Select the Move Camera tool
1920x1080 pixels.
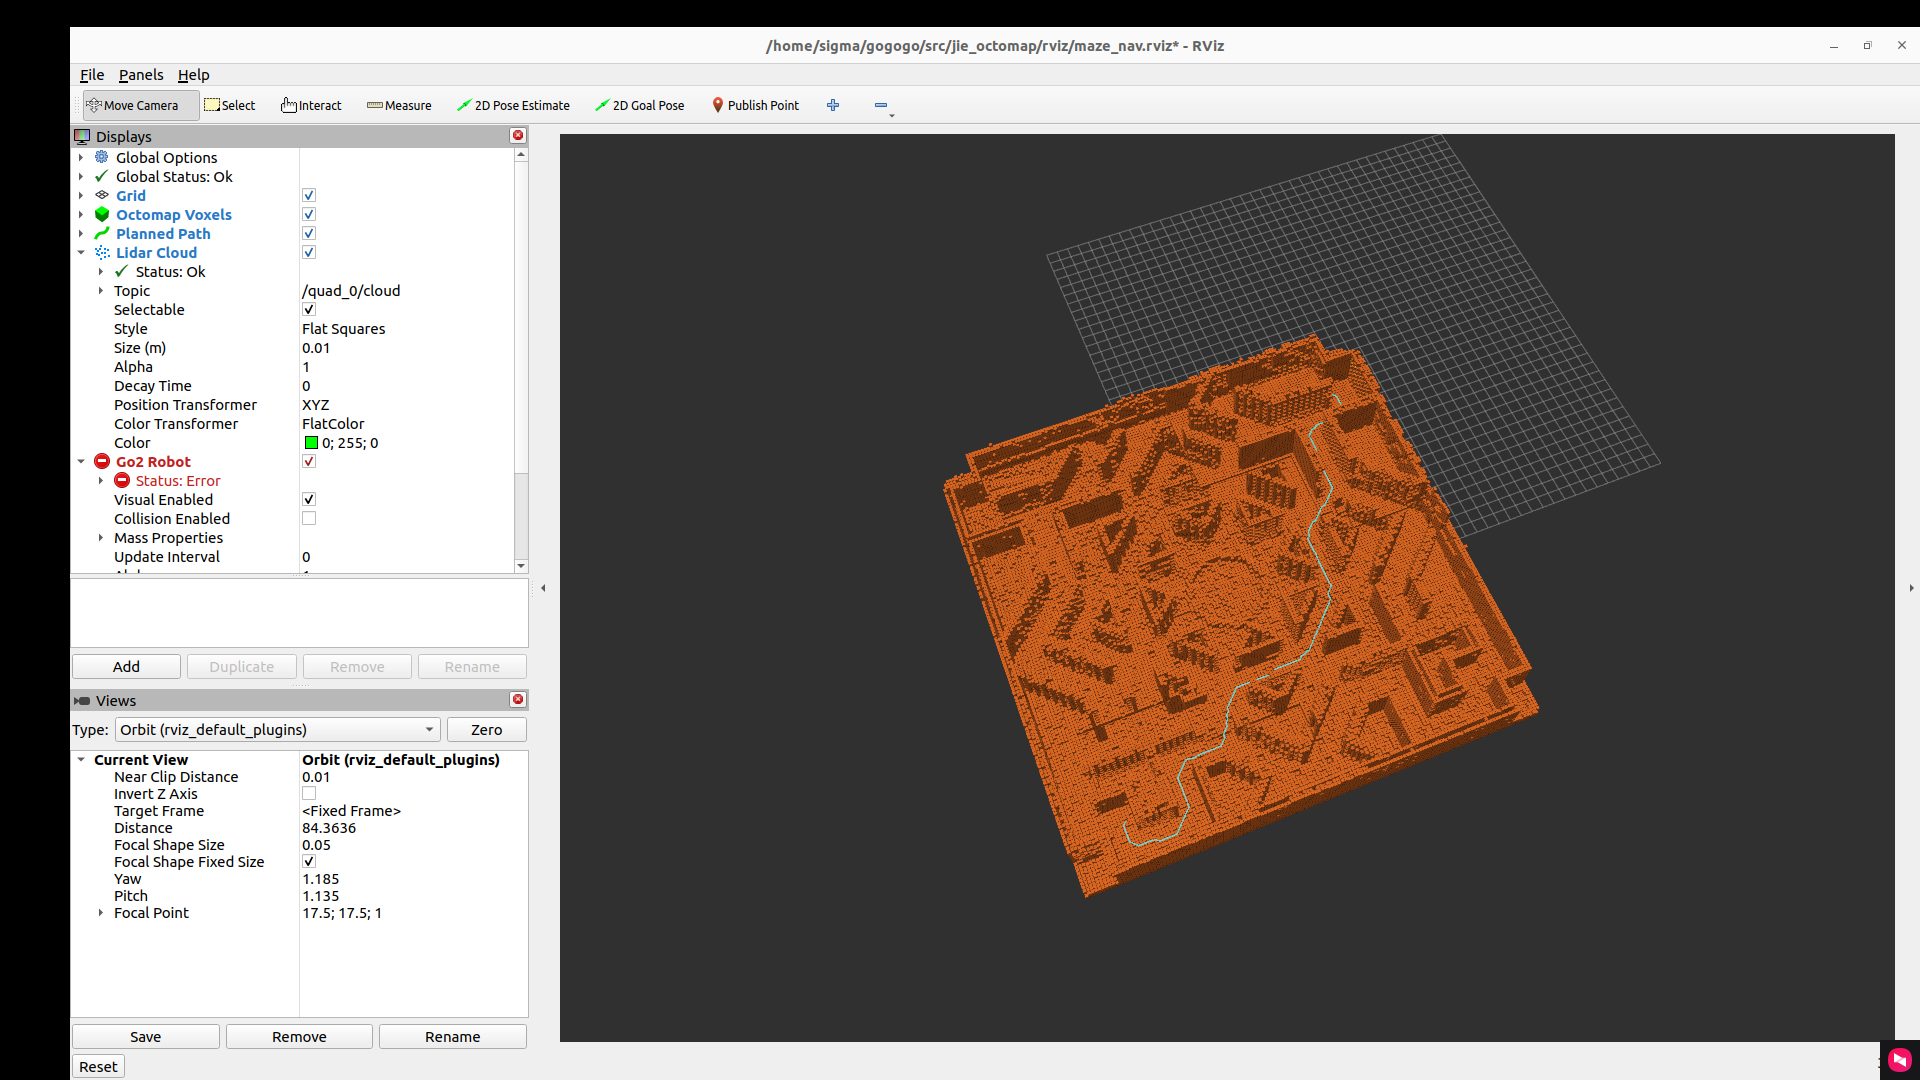pos(140,105)
